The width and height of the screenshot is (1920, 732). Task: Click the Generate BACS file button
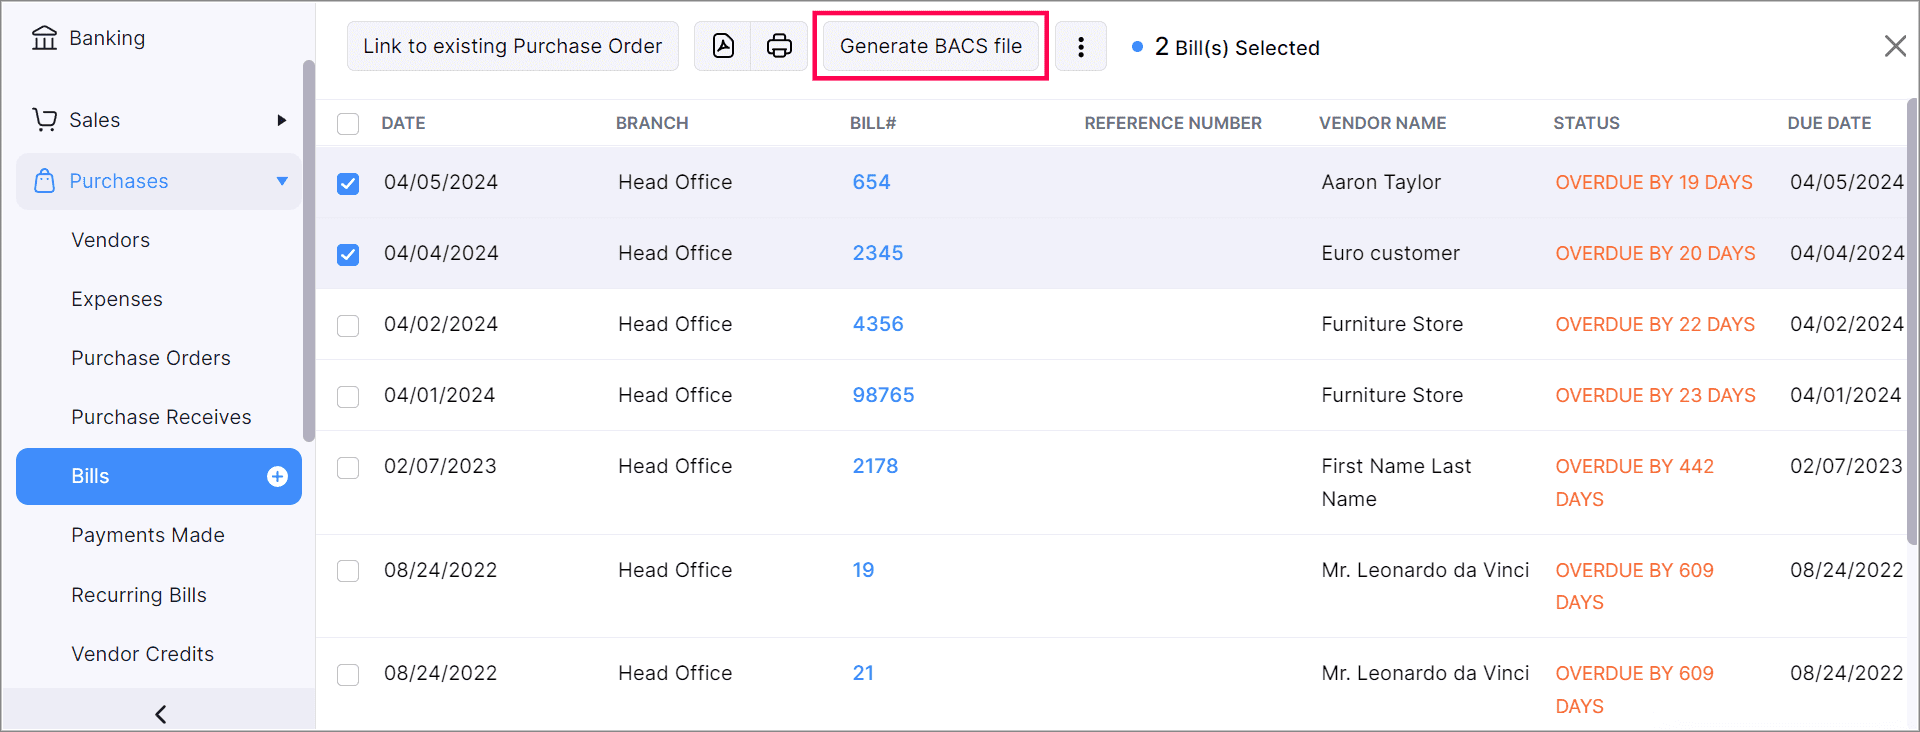[x=930, y=46]
